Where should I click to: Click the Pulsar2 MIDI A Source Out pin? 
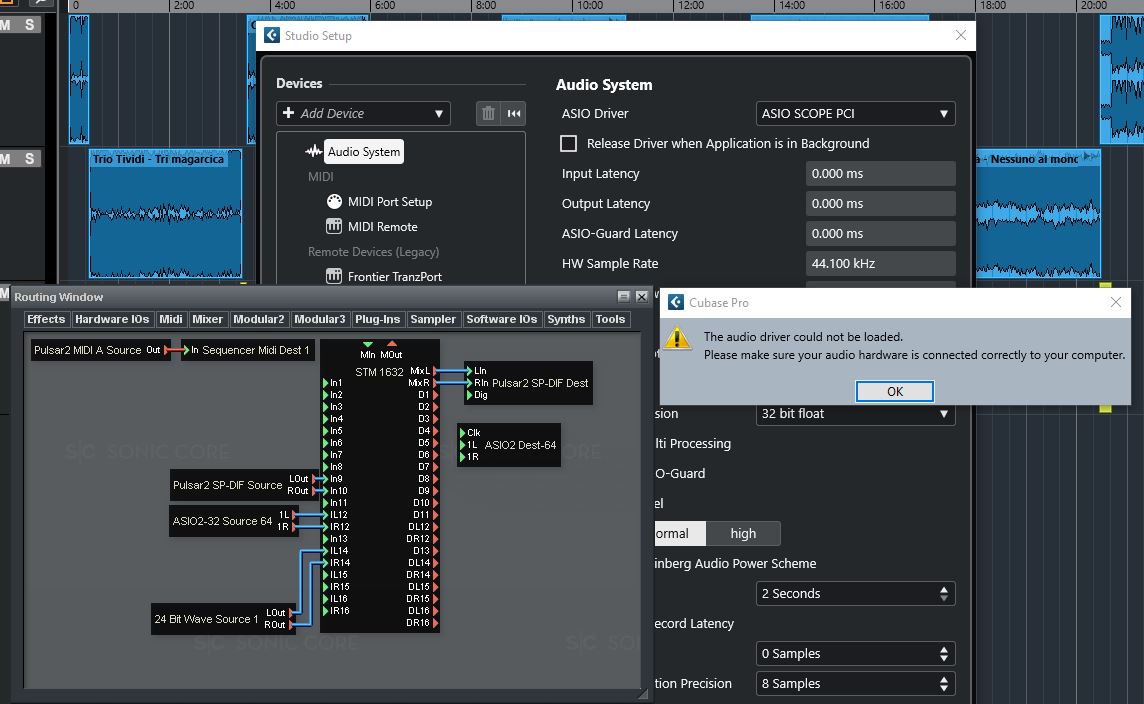click(167, 350)
